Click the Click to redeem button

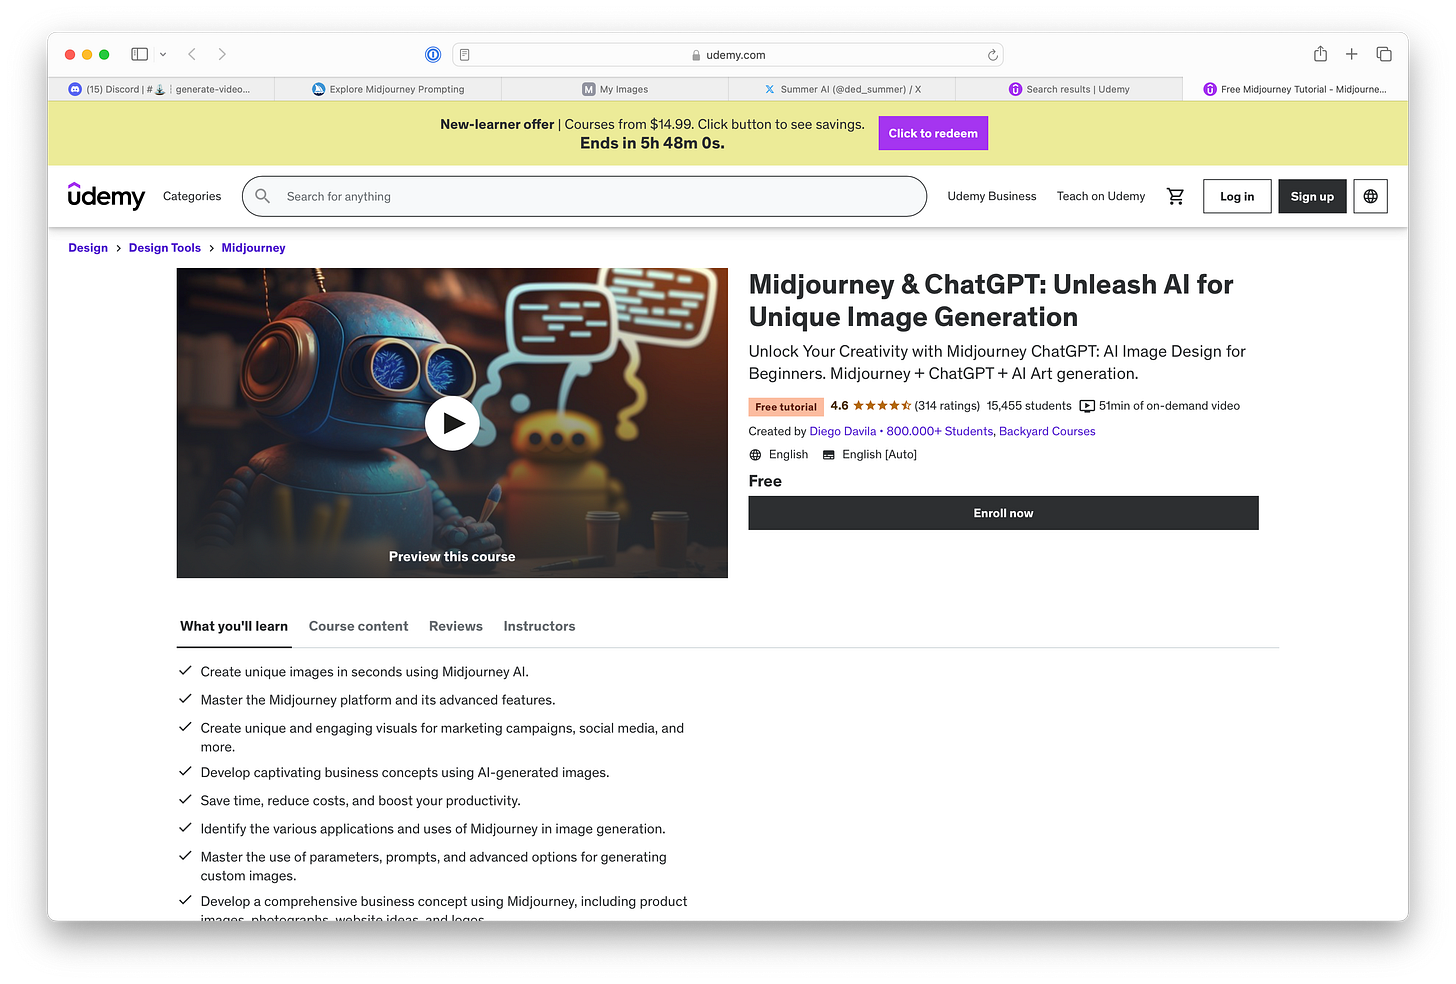coord(933,133)
